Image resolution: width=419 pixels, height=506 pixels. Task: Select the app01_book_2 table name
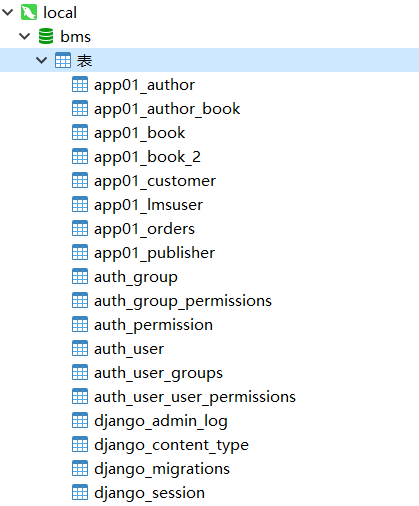click(147, 157)
